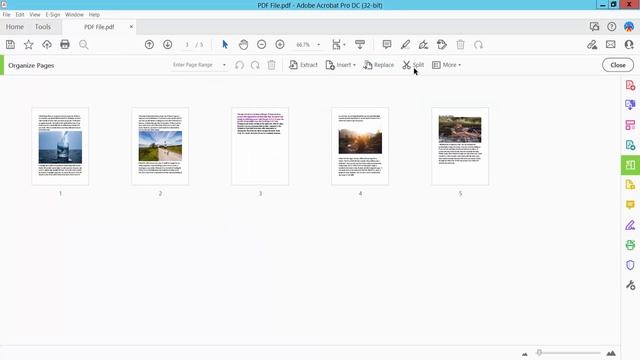The height and width of the screenshot is (360, 640).
Task: Print the file using the printer icon
Action: coord(65,44)
